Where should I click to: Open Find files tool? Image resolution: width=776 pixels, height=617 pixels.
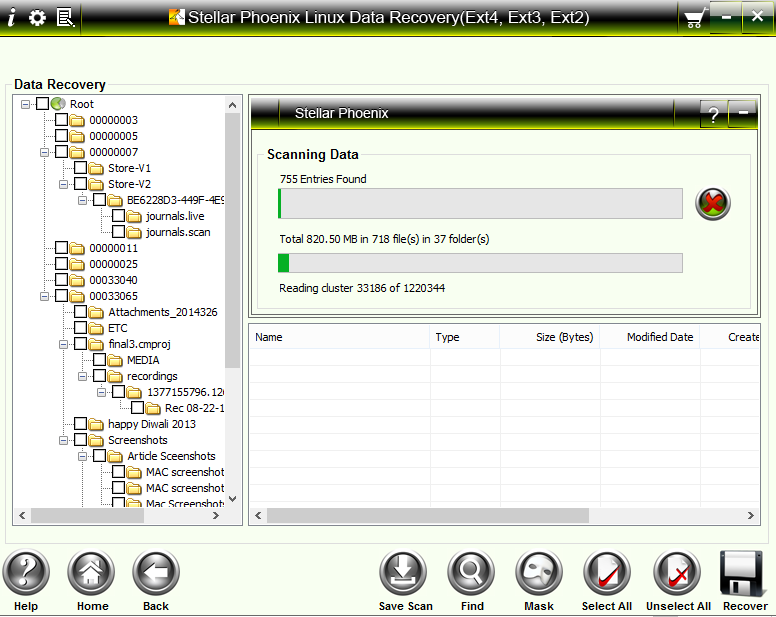pyautogui.click(x=471, y=572)
